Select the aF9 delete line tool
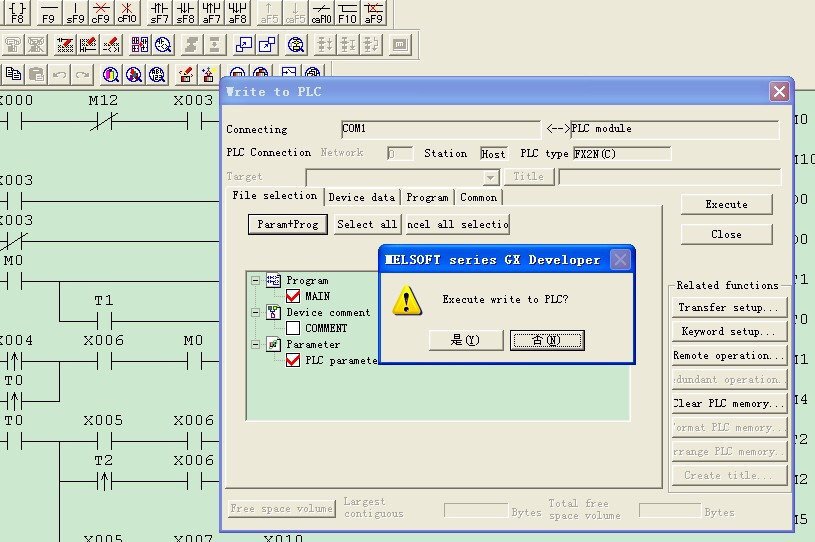 374,12
